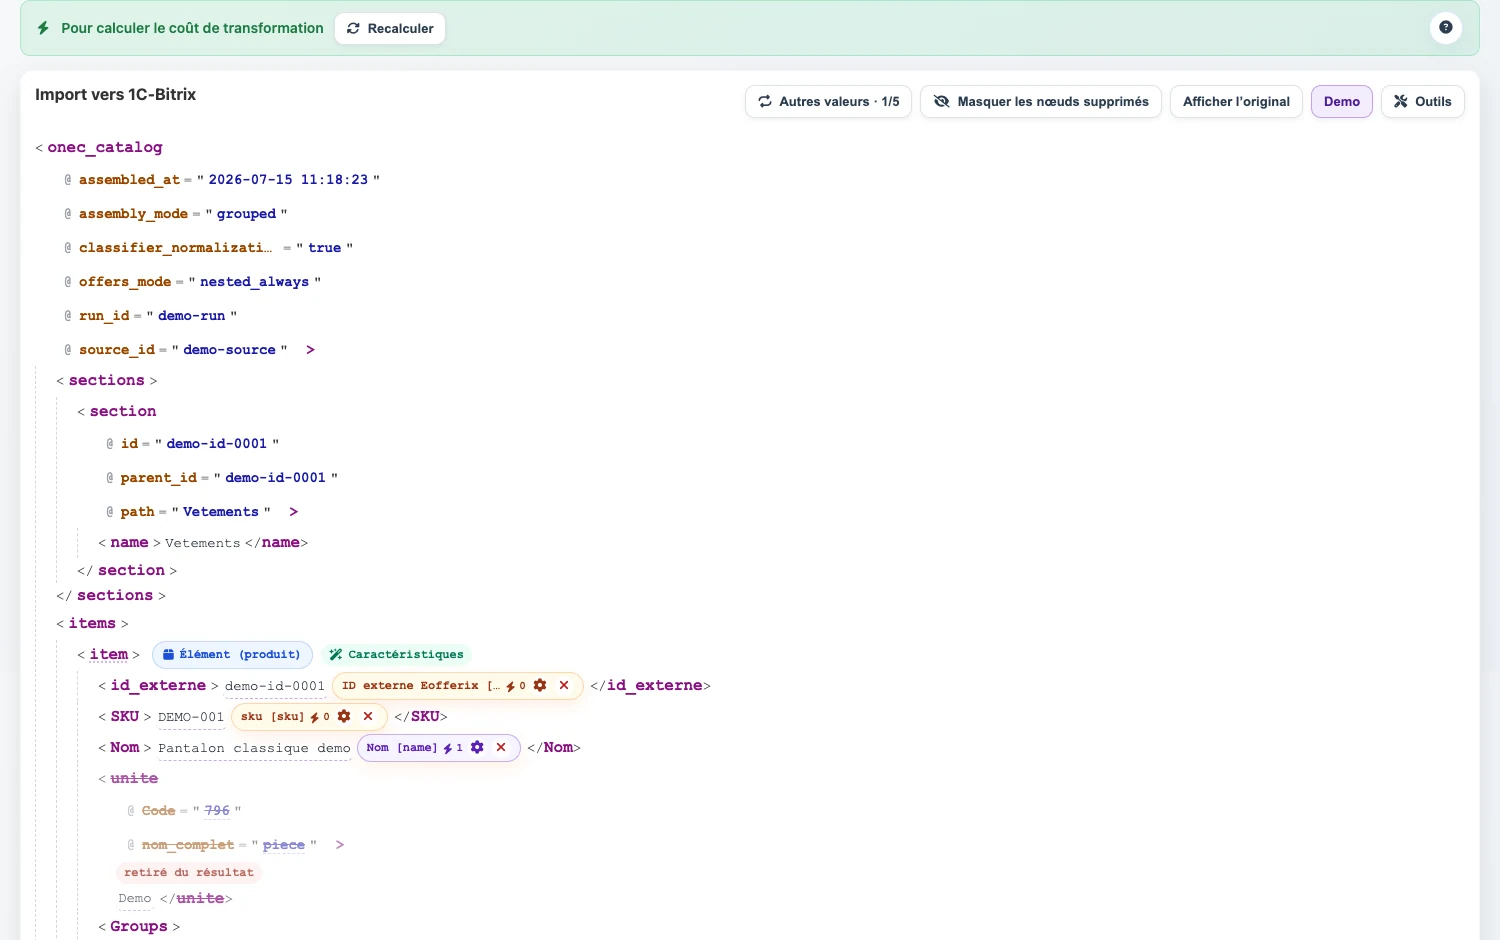The image size is (1500, 940).
Task: Click the parent_id attribute name
Action: click(159, 477)
